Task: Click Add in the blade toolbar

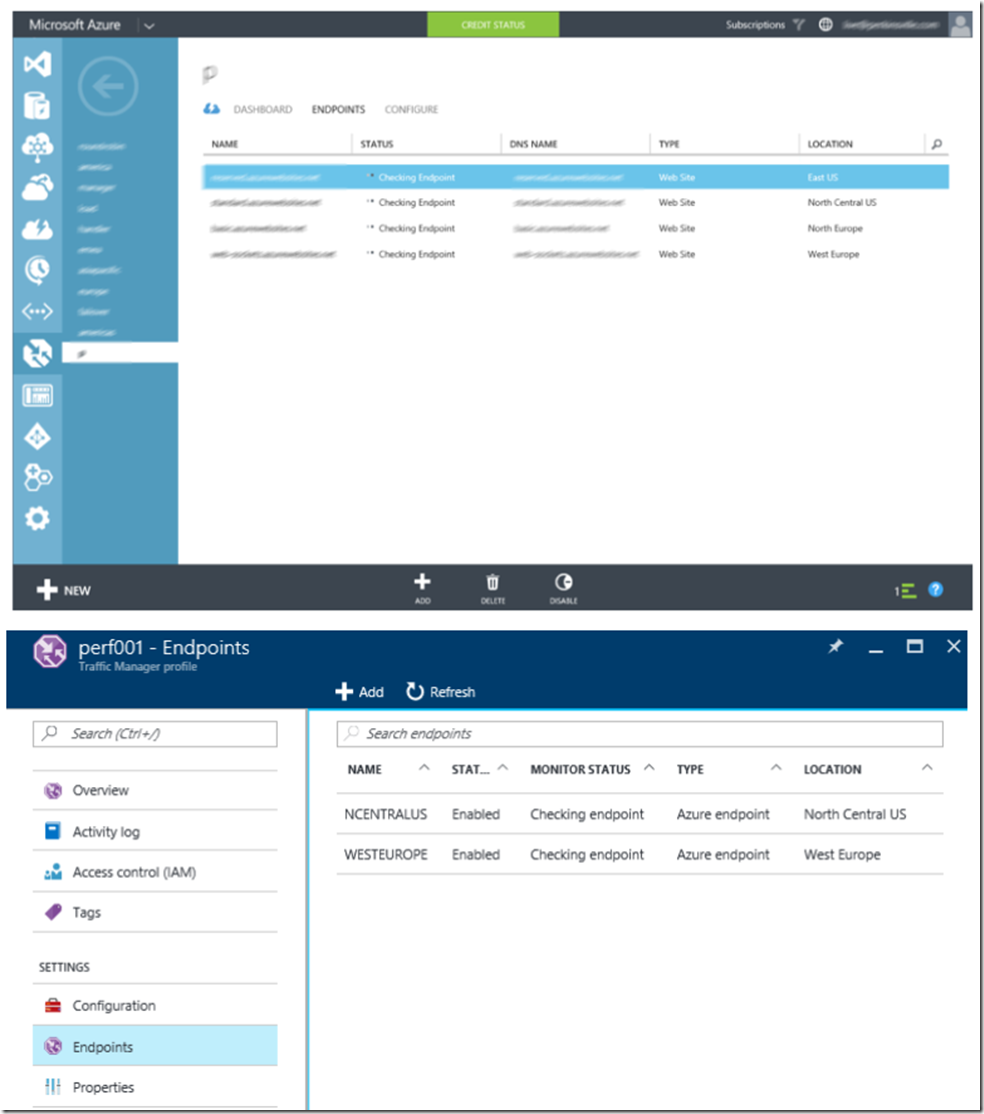Action: pos(359,692)
